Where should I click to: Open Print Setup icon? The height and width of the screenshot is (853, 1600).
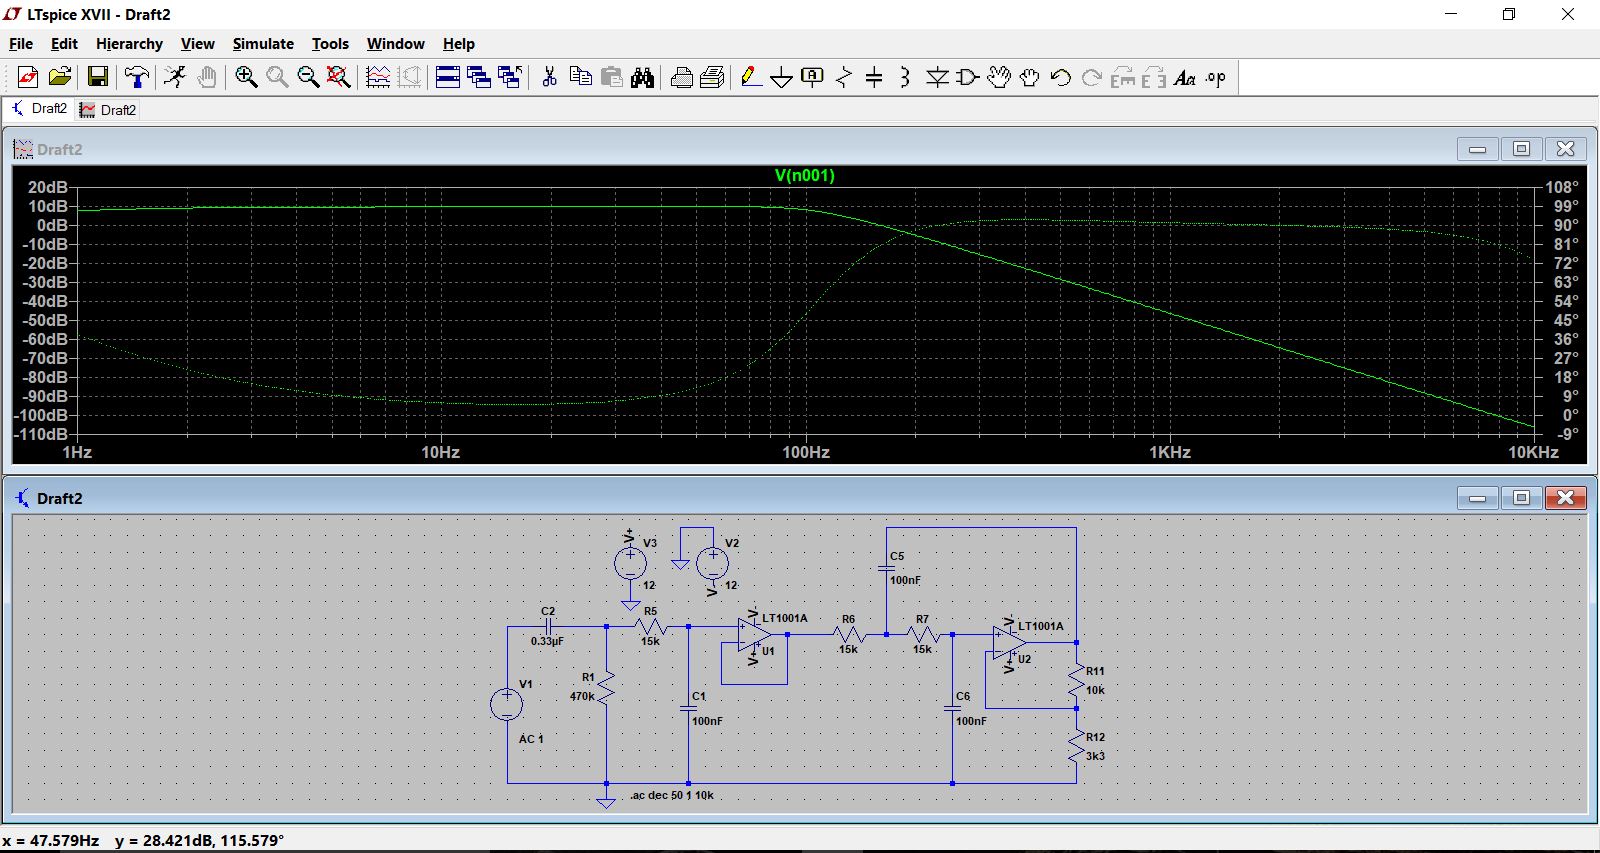pos(713,77)
